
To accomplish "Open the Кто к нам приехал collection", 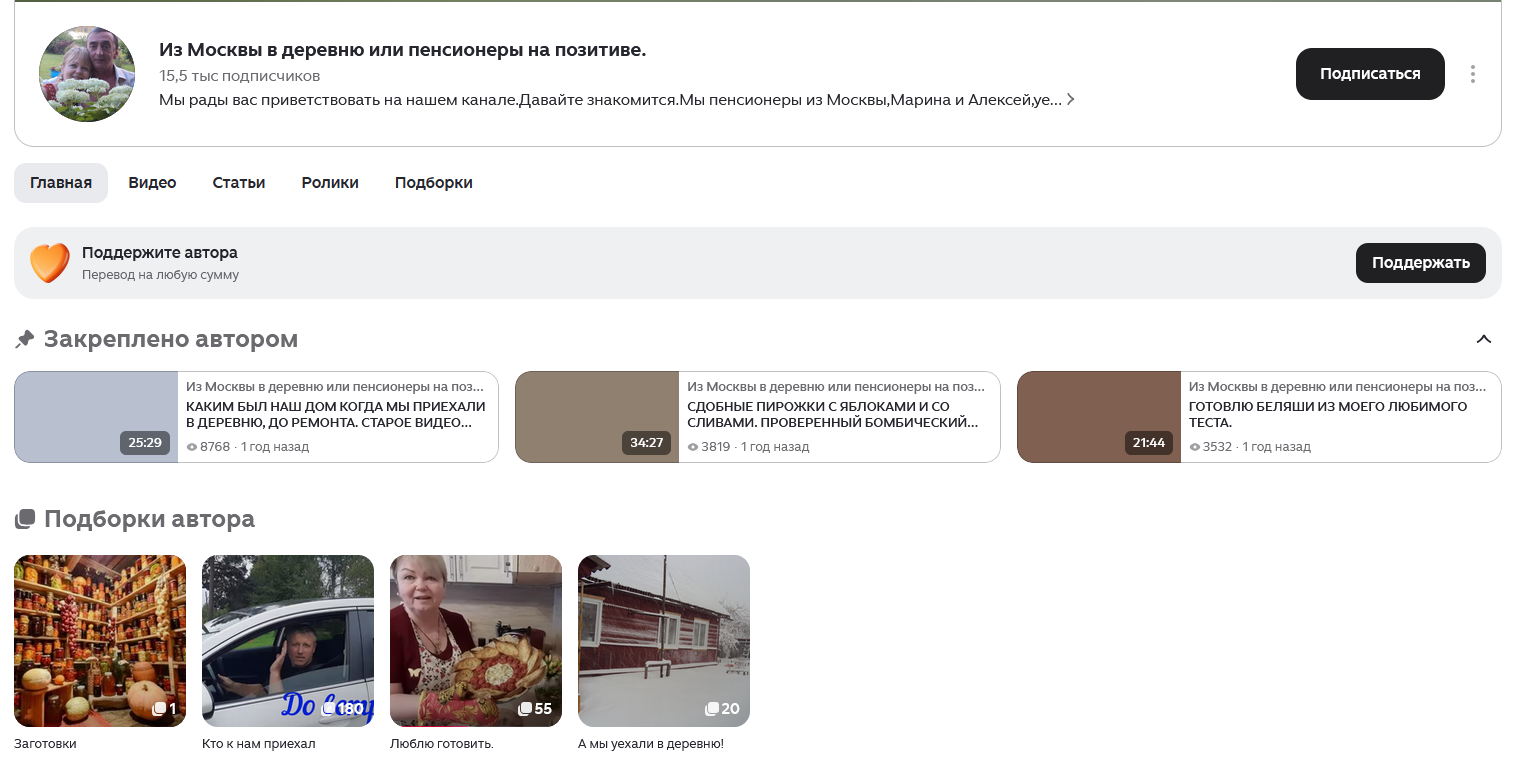I will coord(288,640).
